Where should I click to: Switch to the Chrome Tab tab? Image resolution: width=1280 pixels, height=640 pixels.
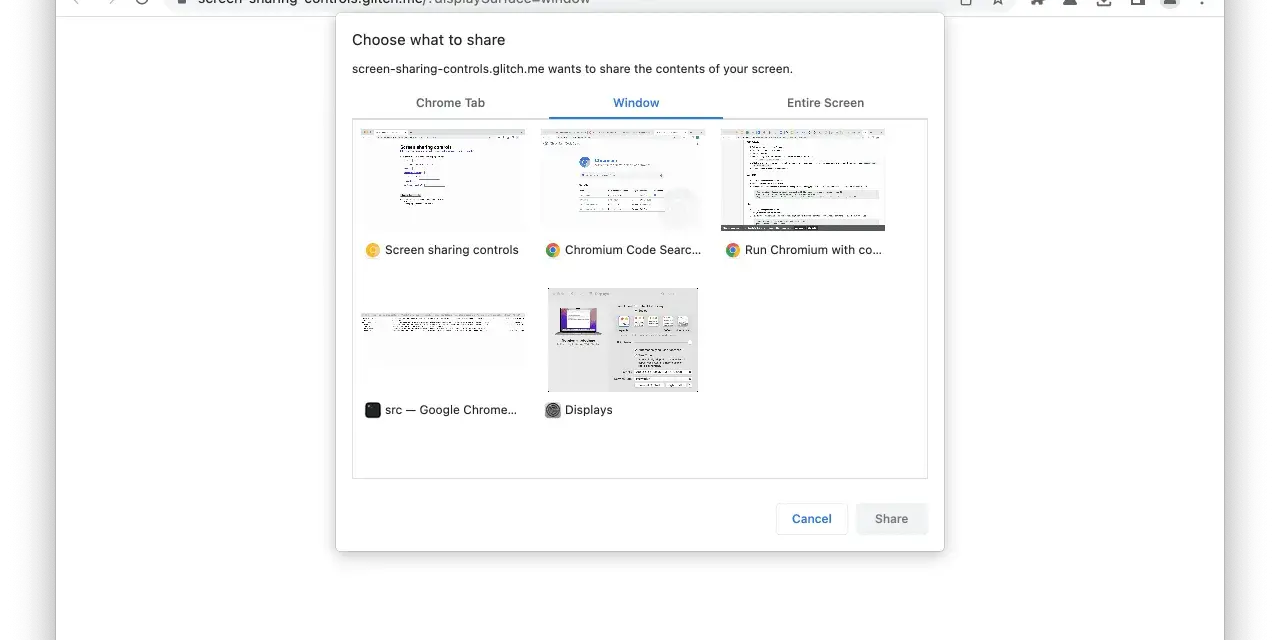450,103
